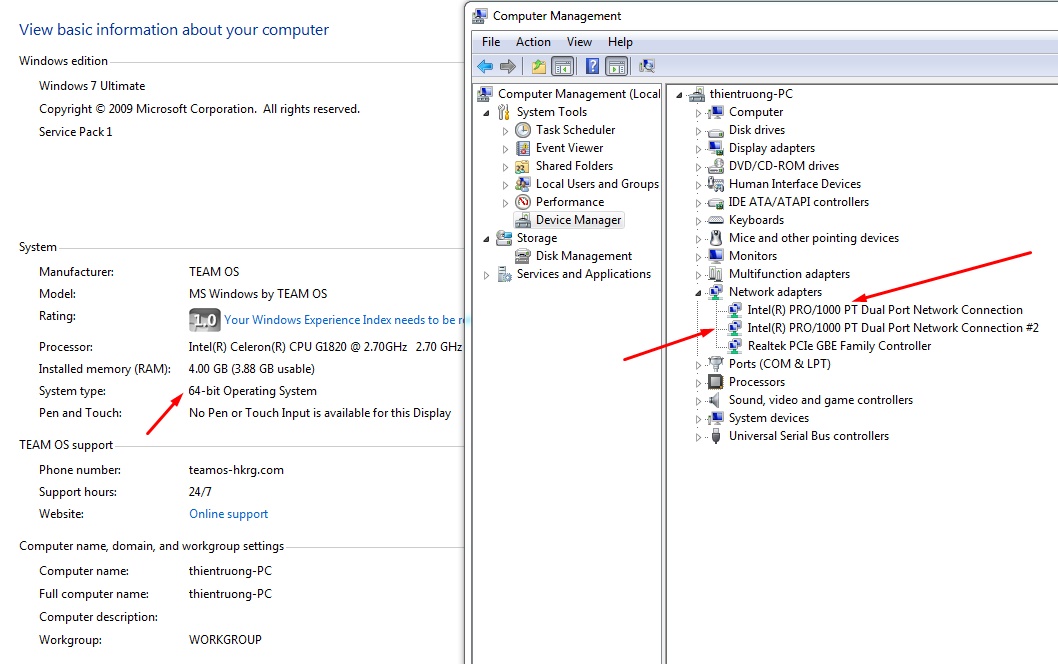Viewport: 1058px width, 664px height.
Task: Click the Computer device category icon
Action: [716, 112]
